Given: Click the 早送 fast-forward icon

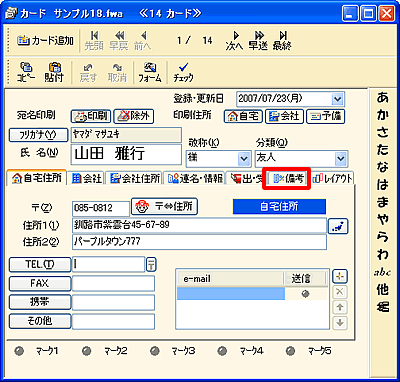Looking at the screenshot, I should click(x=258, y=41).
